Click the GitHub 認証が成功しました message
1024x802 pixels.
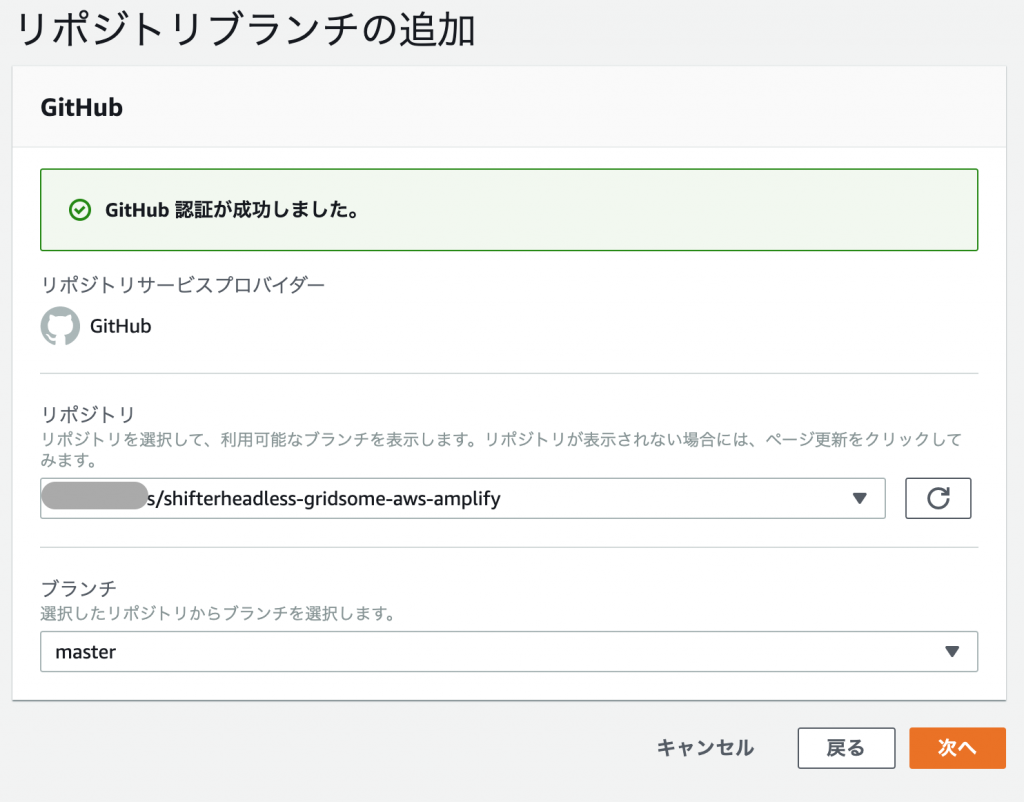coord(232,210)
